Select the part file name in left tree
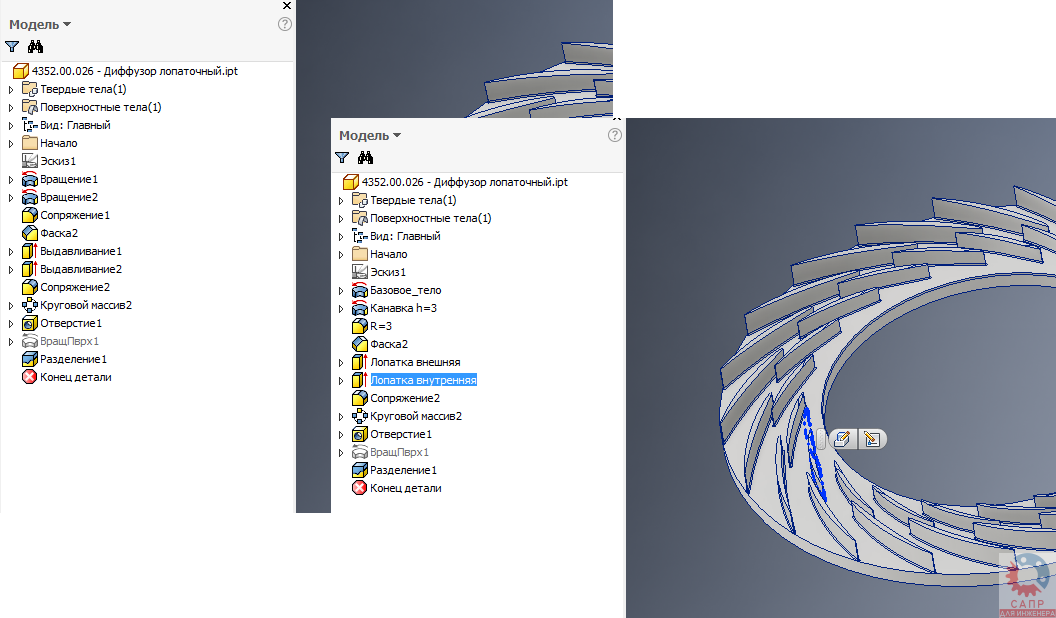 [135, 71]
